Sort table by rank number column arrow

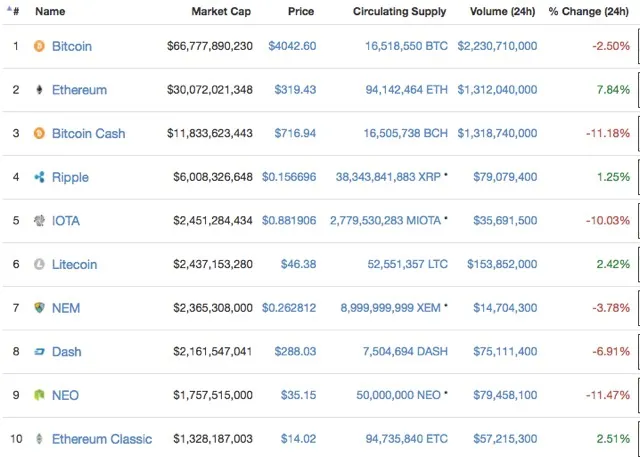tap(9, 8)
